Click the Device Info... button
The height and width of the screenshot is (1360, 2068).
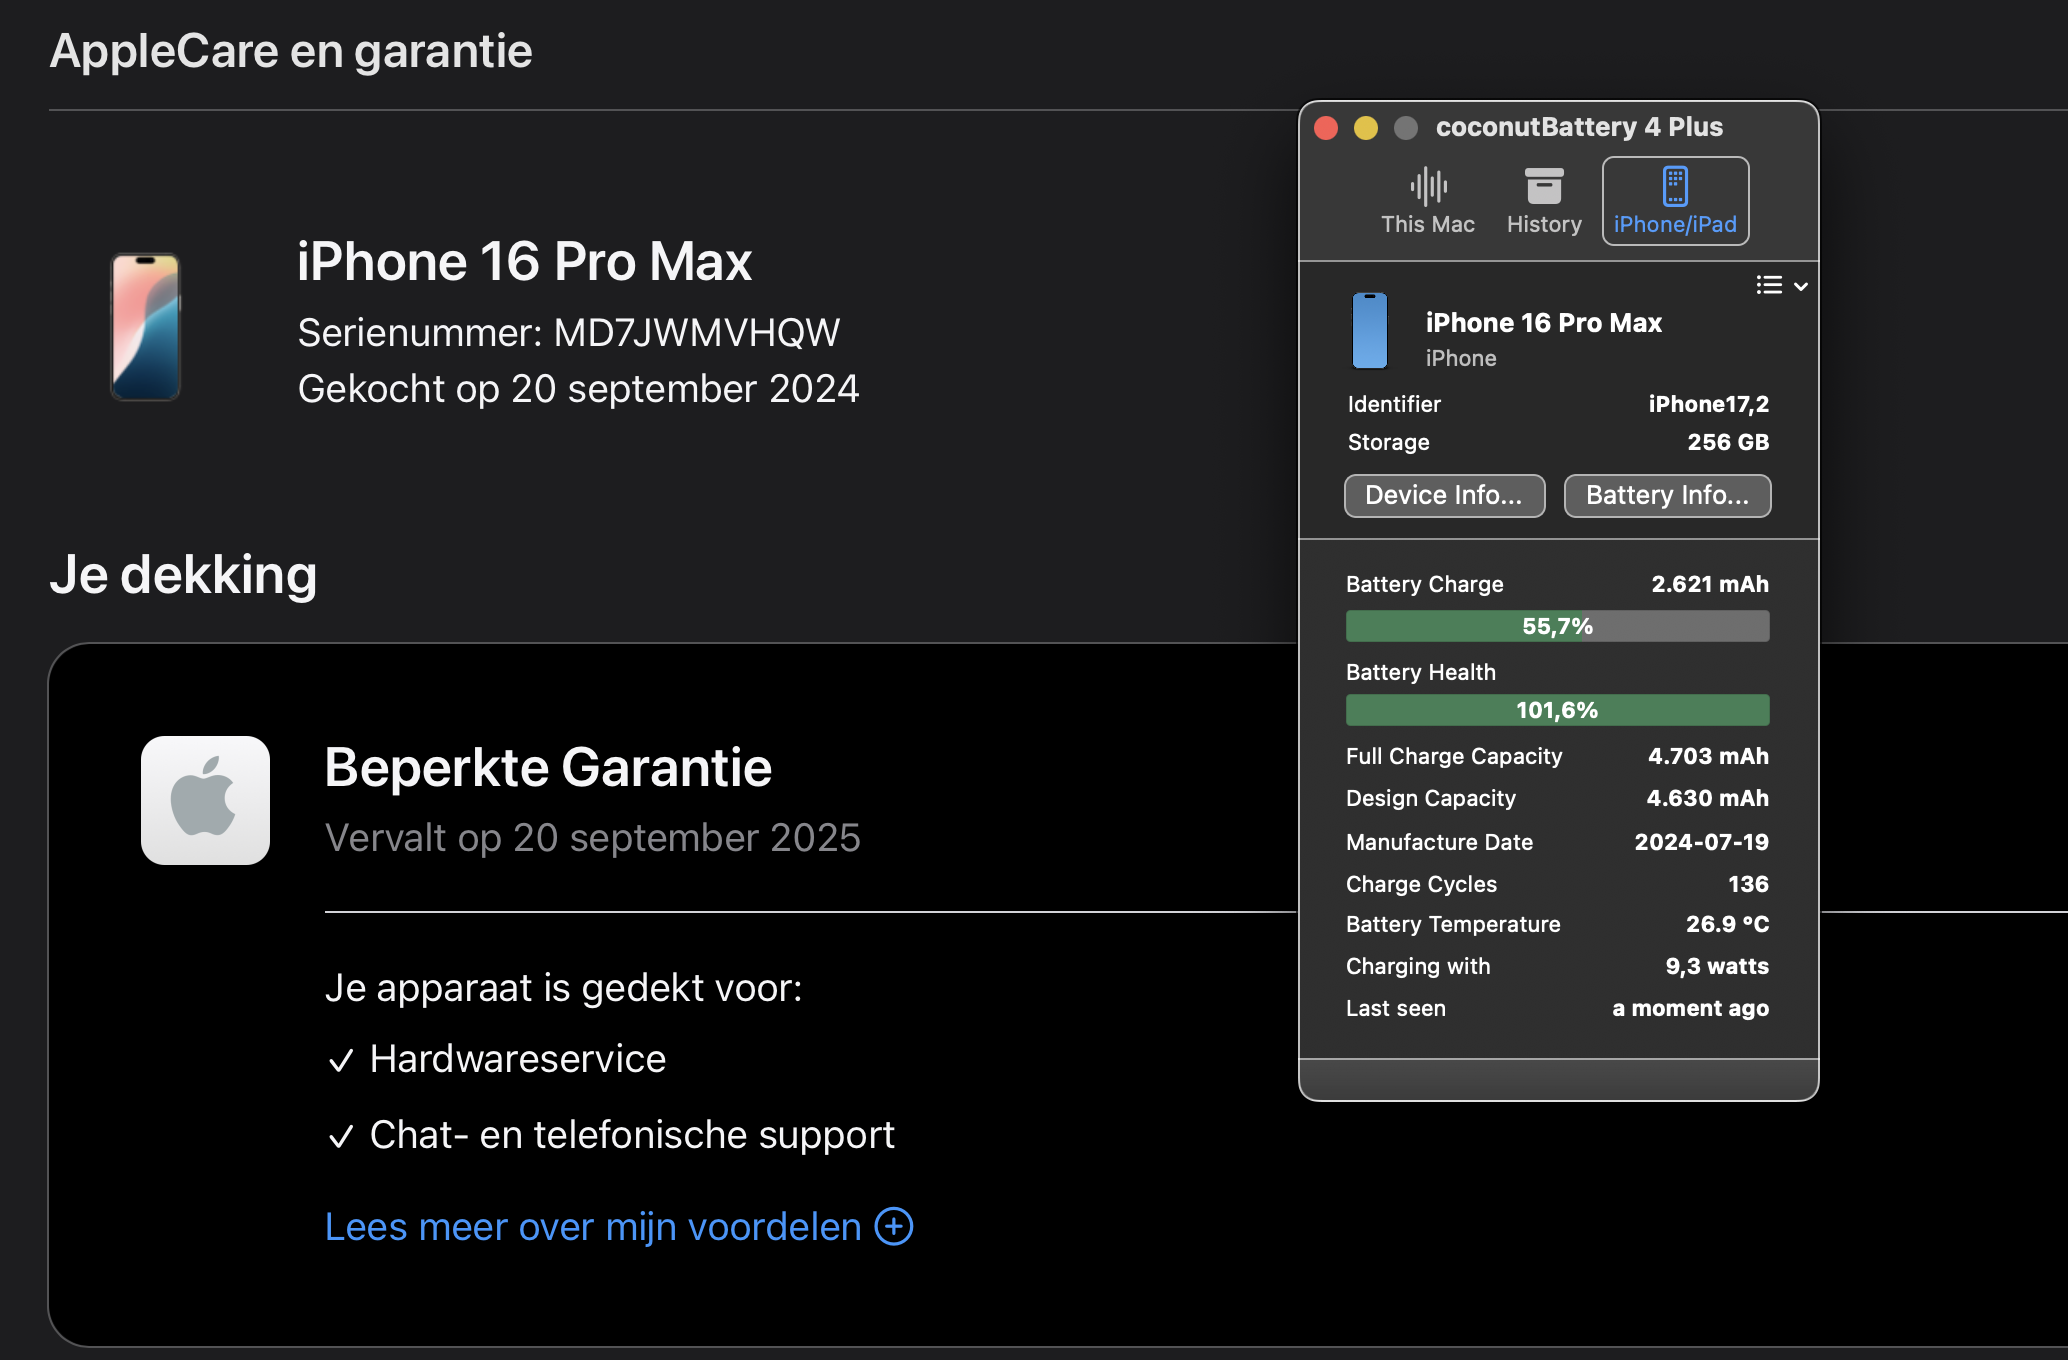1444,496
